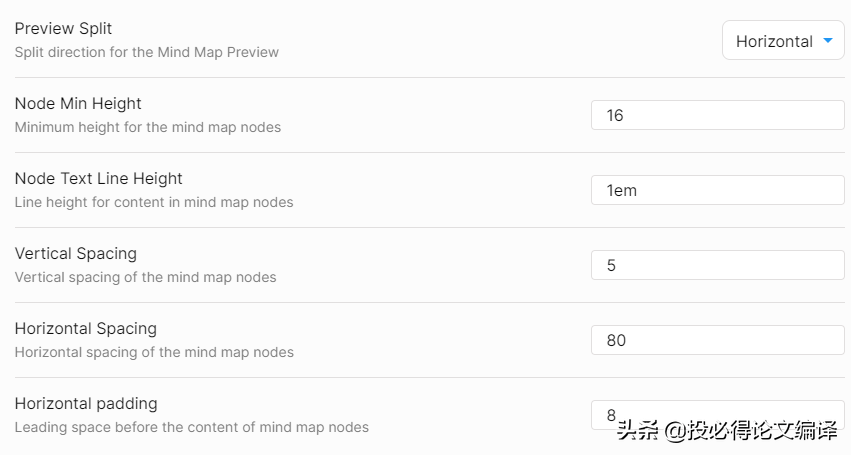Focus the Node Text Line Height field
Image resolution: width=851 pixels, height=455 pixels.
pos(717,190)
